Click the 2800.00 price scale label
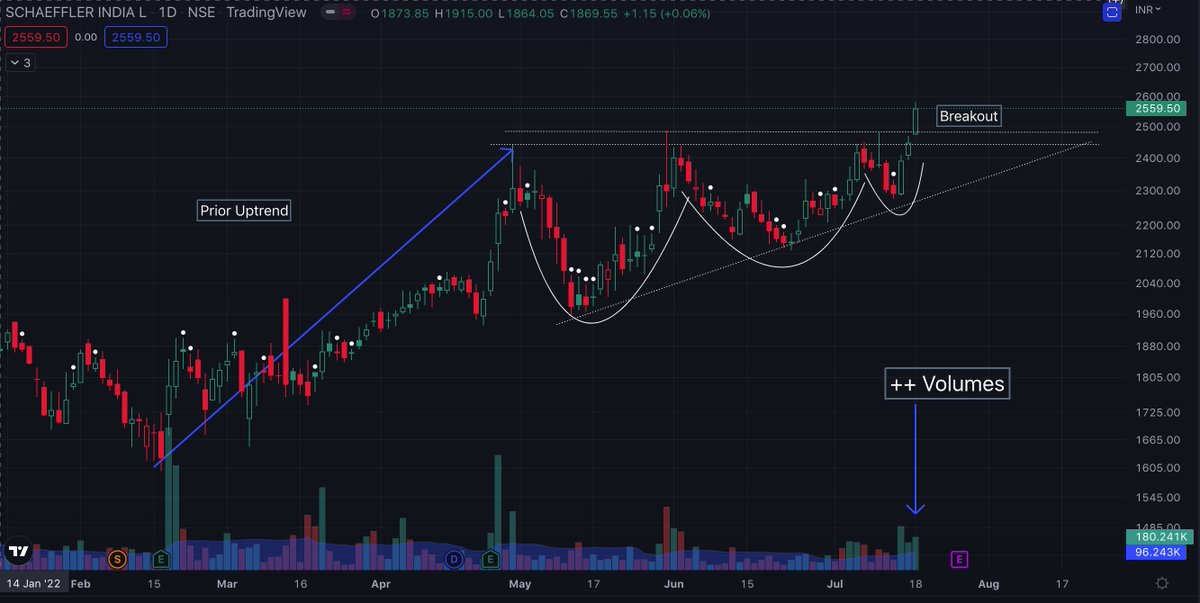Screen dimensions: 1200x603 coord(1158,39)
